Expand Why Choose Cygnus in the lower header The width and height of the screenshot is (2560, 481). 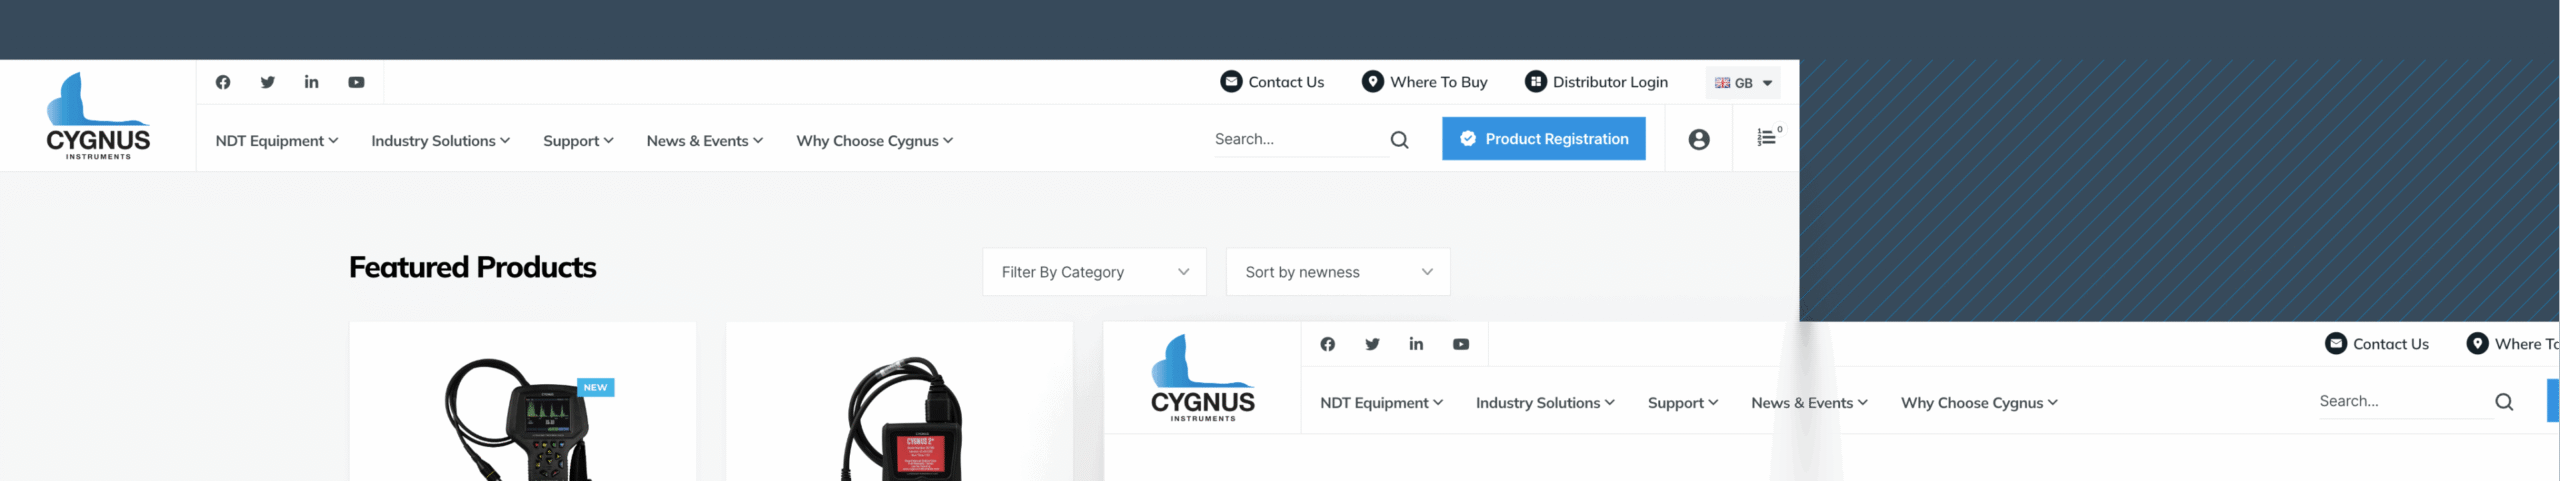click(x=1979, y=403)
